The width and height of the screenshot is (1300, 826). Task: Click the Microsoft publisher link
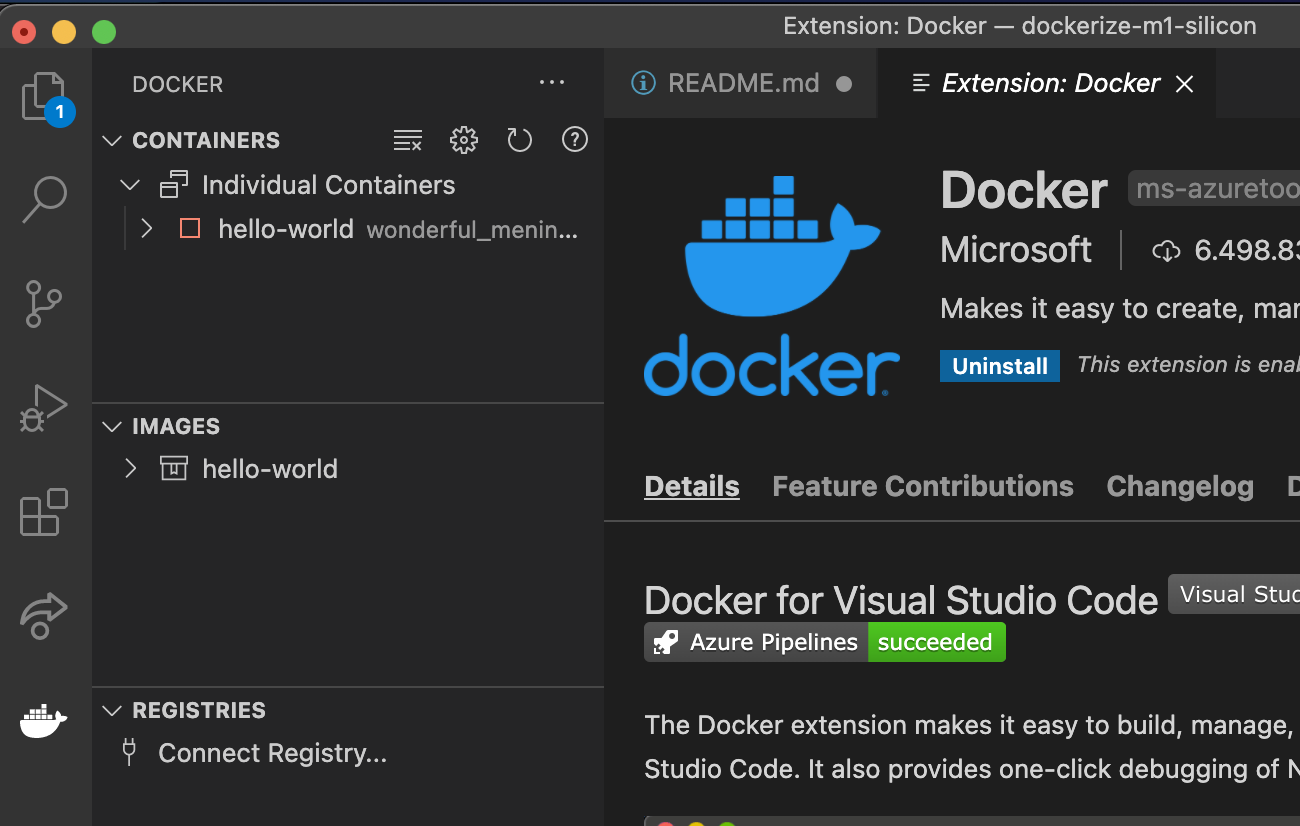[1016, 250]
